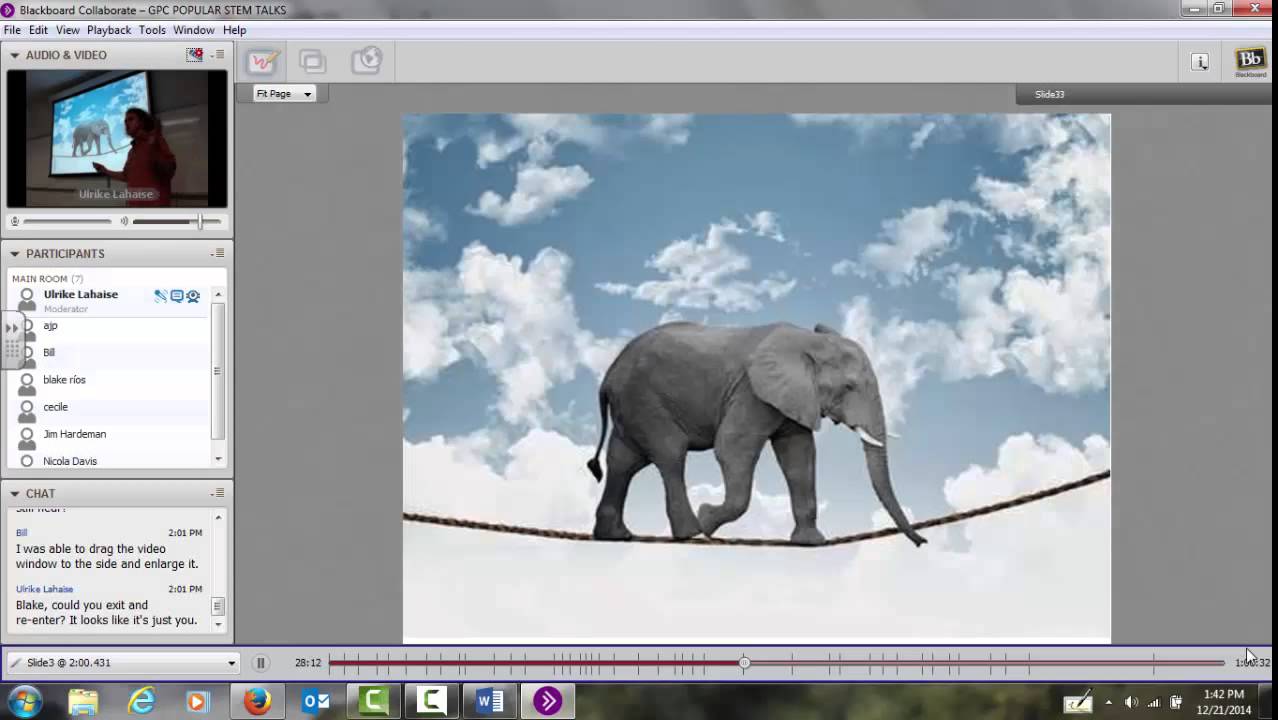Click the microphone level icon
This screenshot has width=1278, height=720.
coord(14,221)
